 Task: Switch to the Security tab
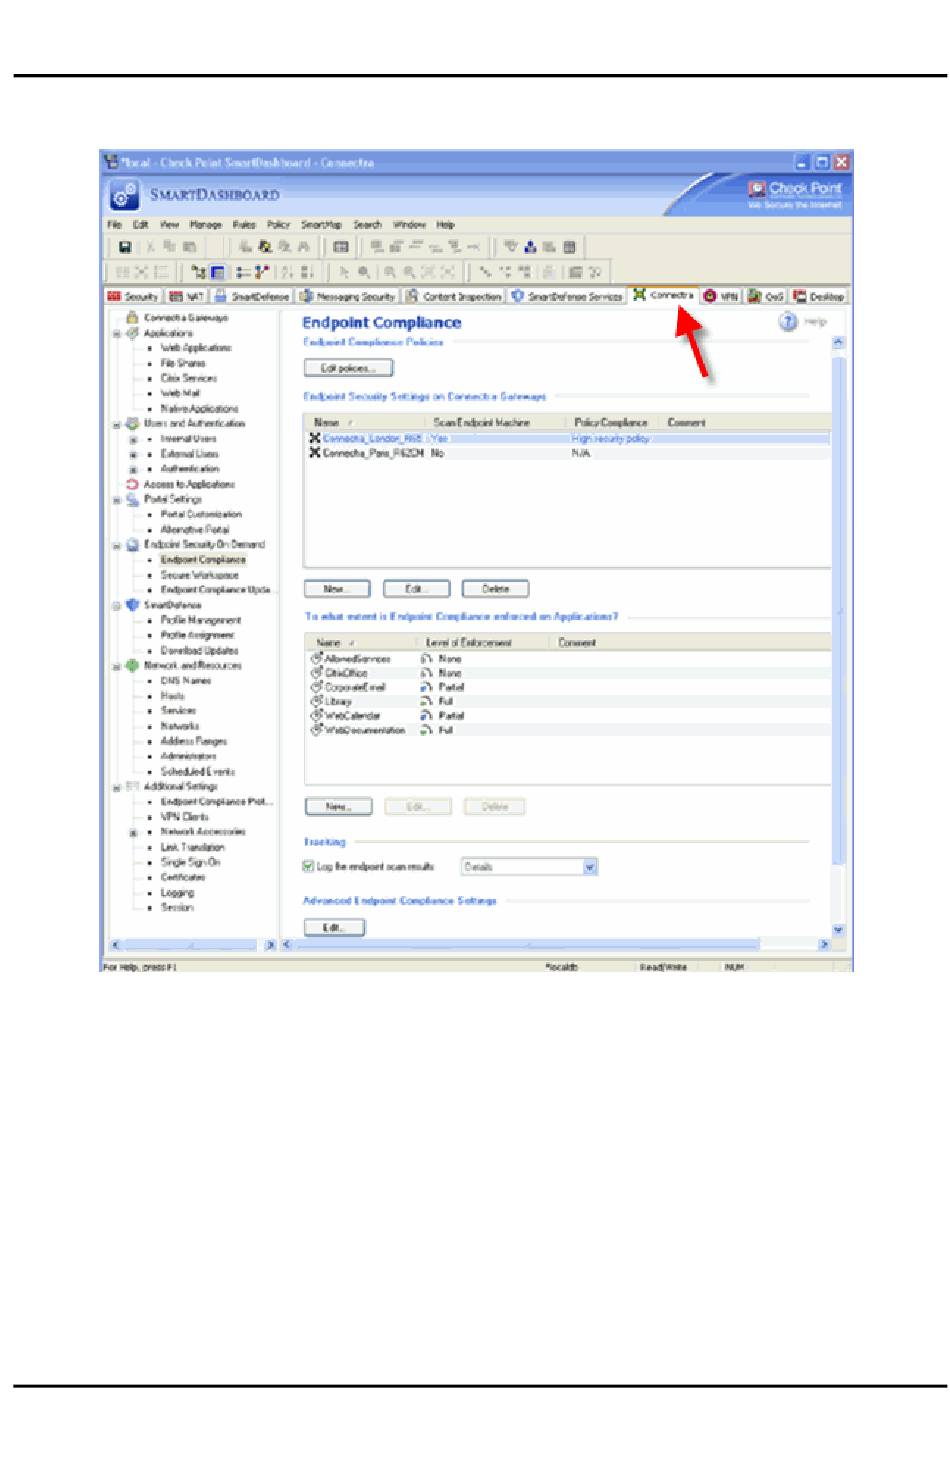point(134,296)
